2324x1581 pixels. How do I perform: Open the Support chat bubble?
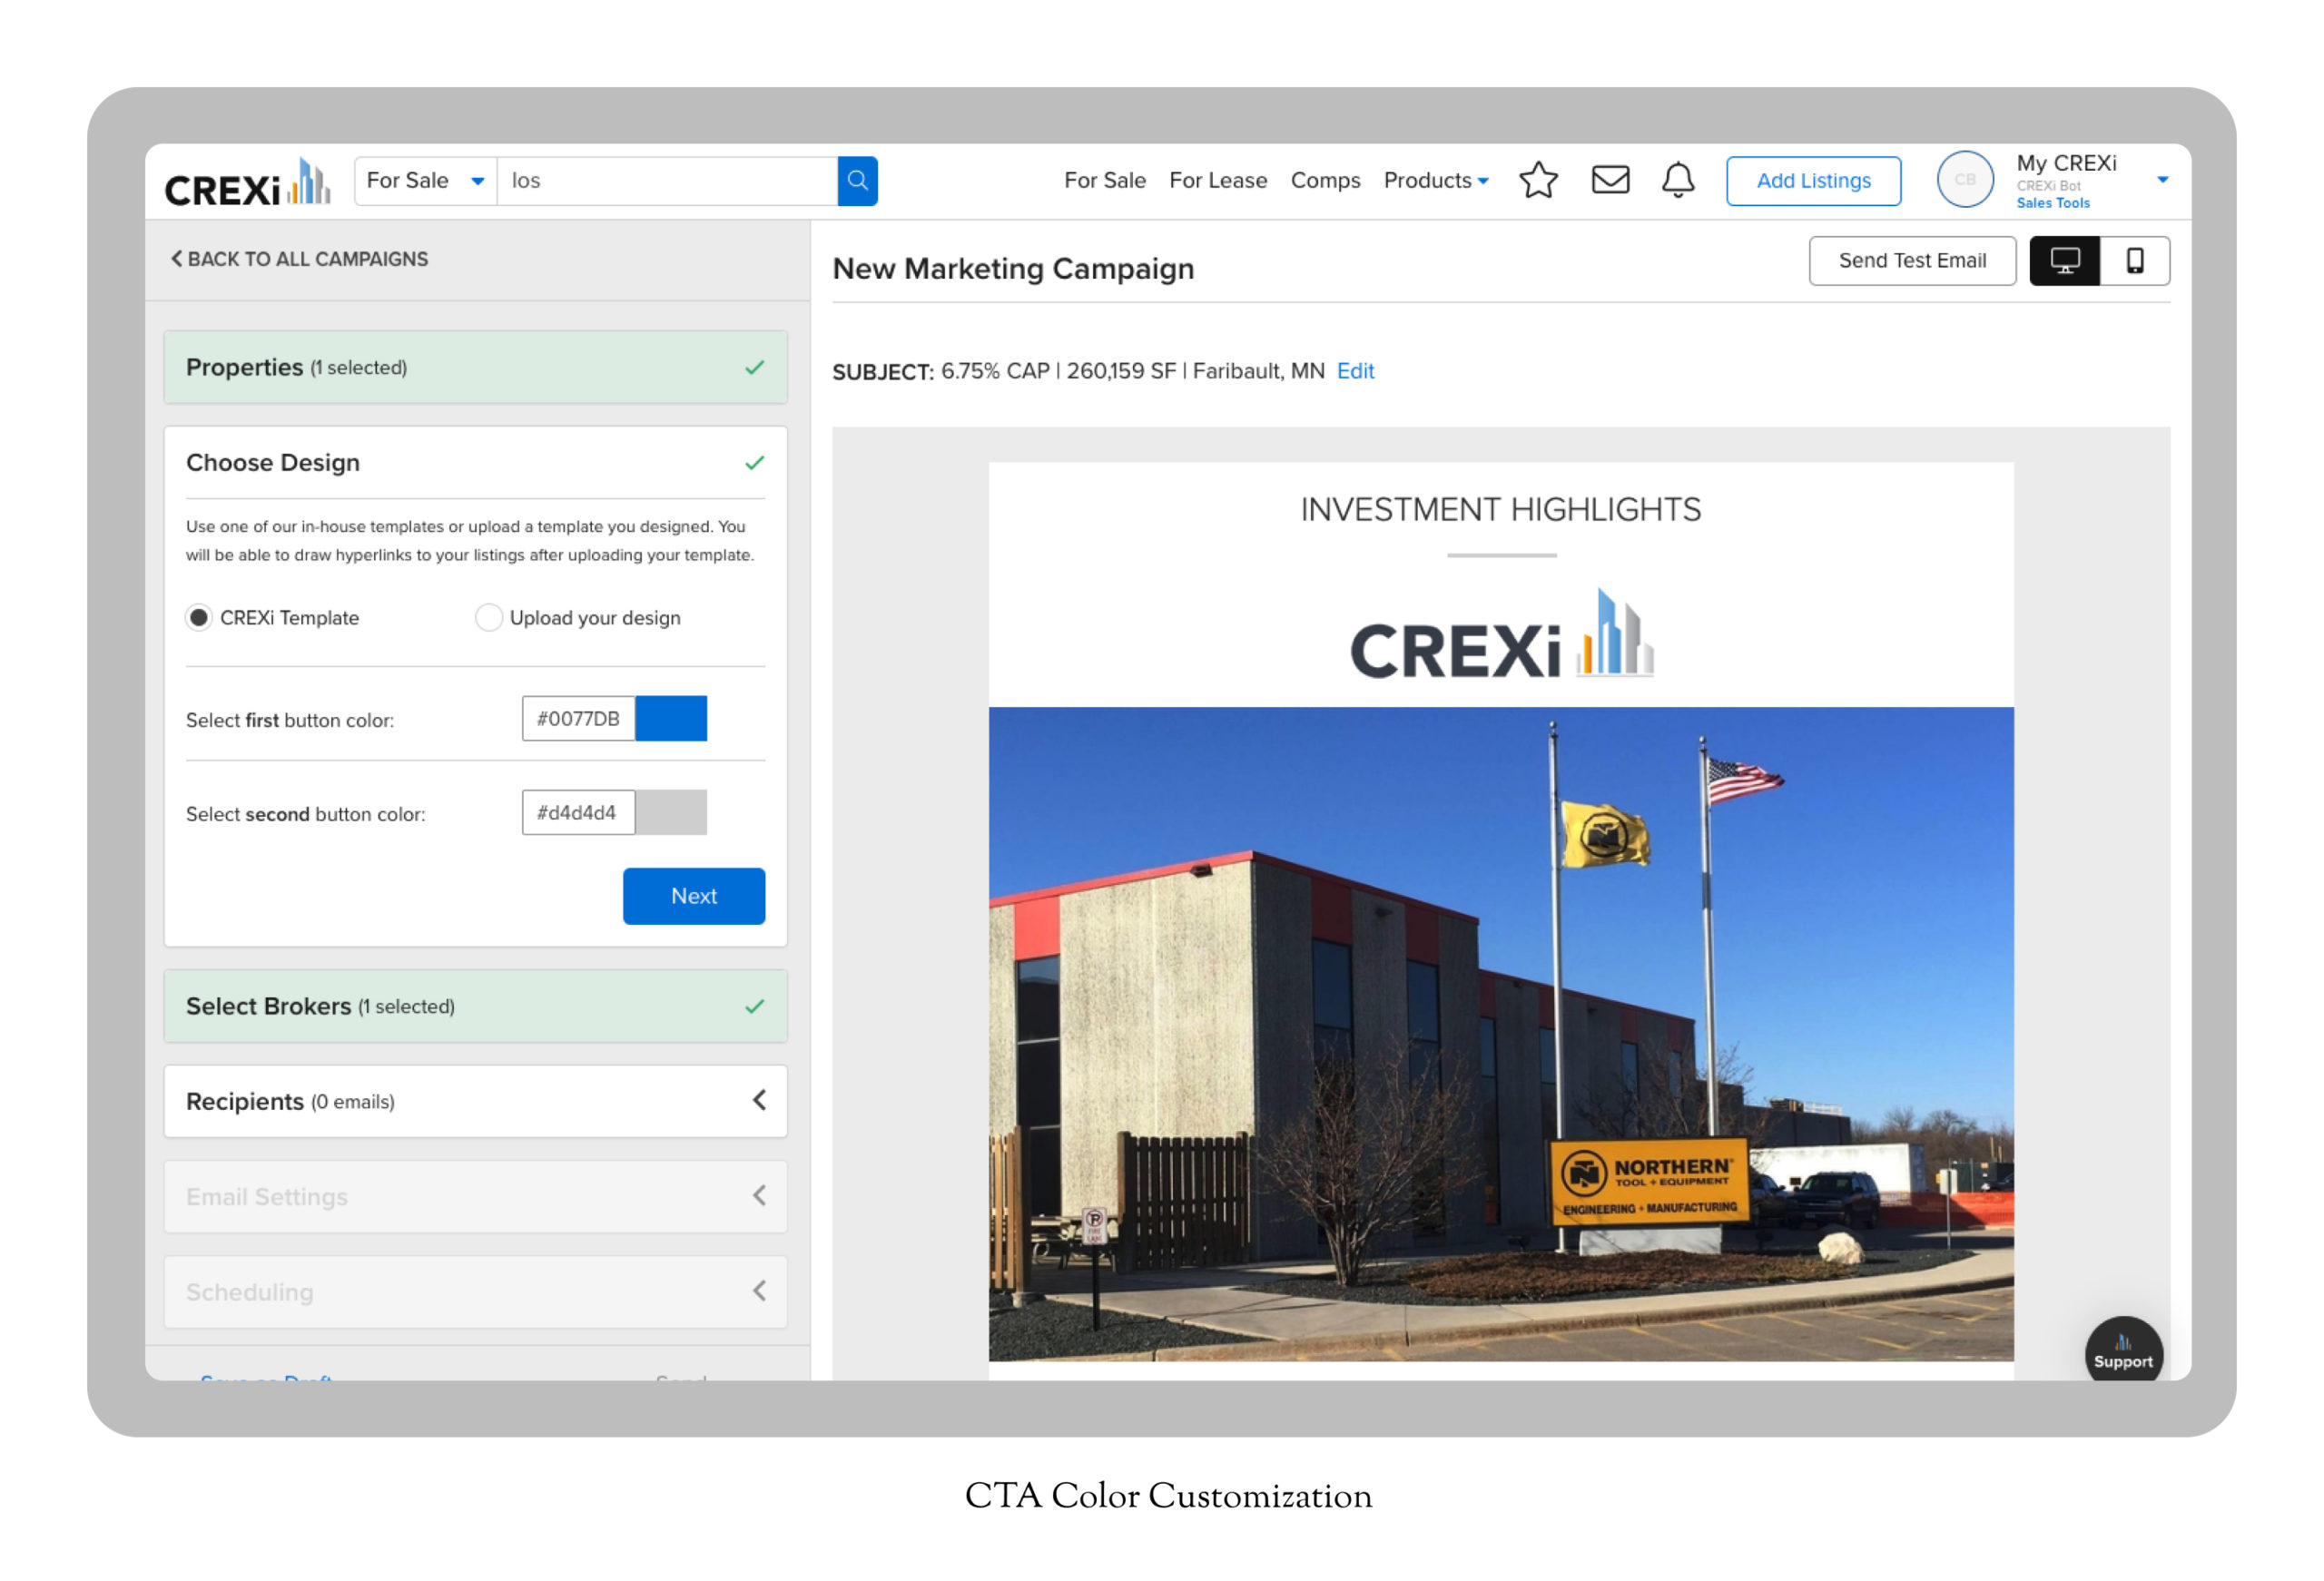point(2122,1351)
